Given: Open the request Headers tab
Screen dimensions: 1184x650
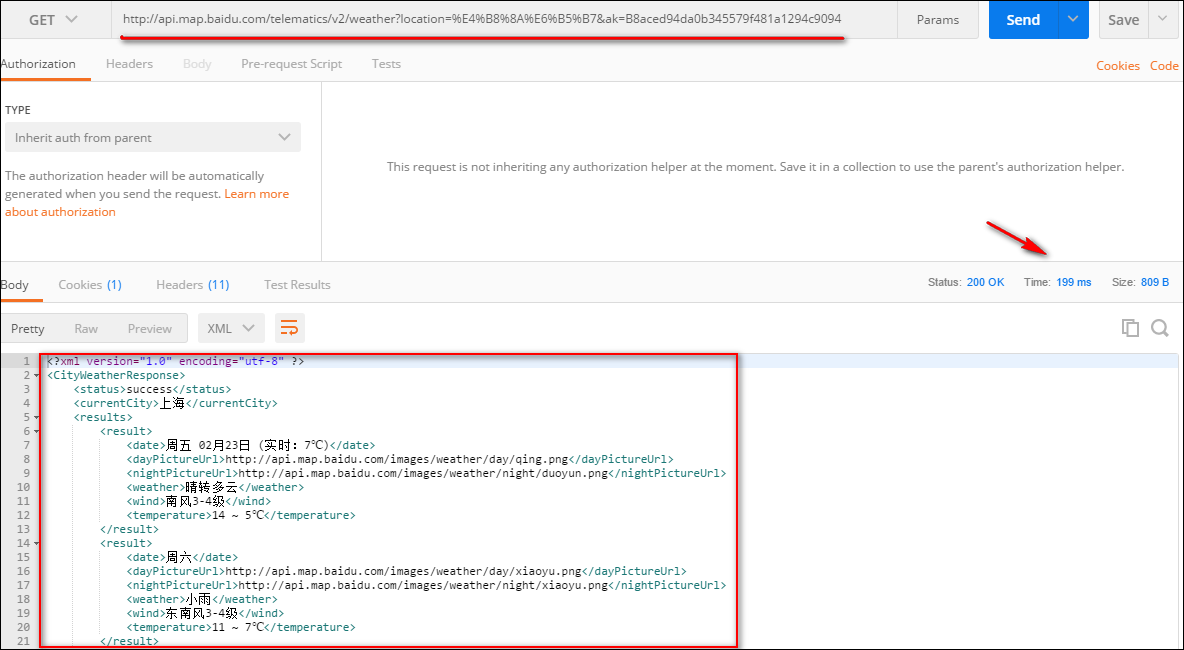Looking at the screenshot, I should pyautogui.click(x=129, y=64).
